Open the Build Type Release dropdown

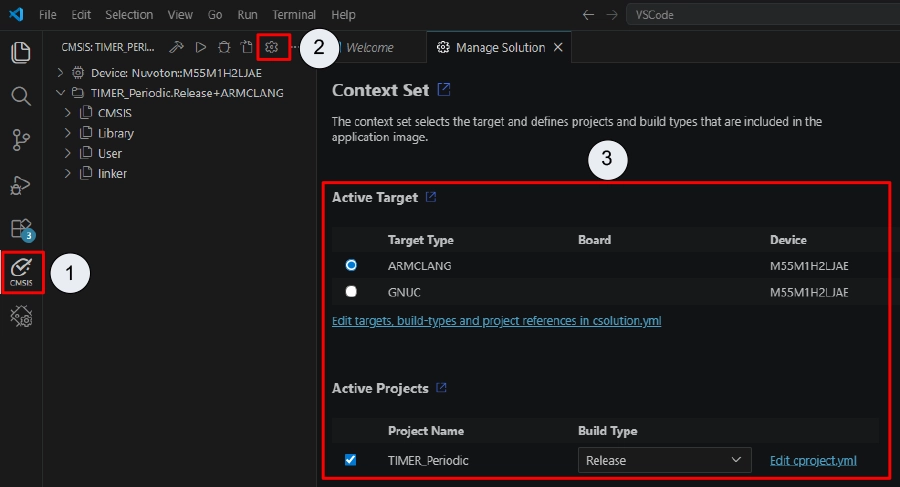click(x=664, y=460)
